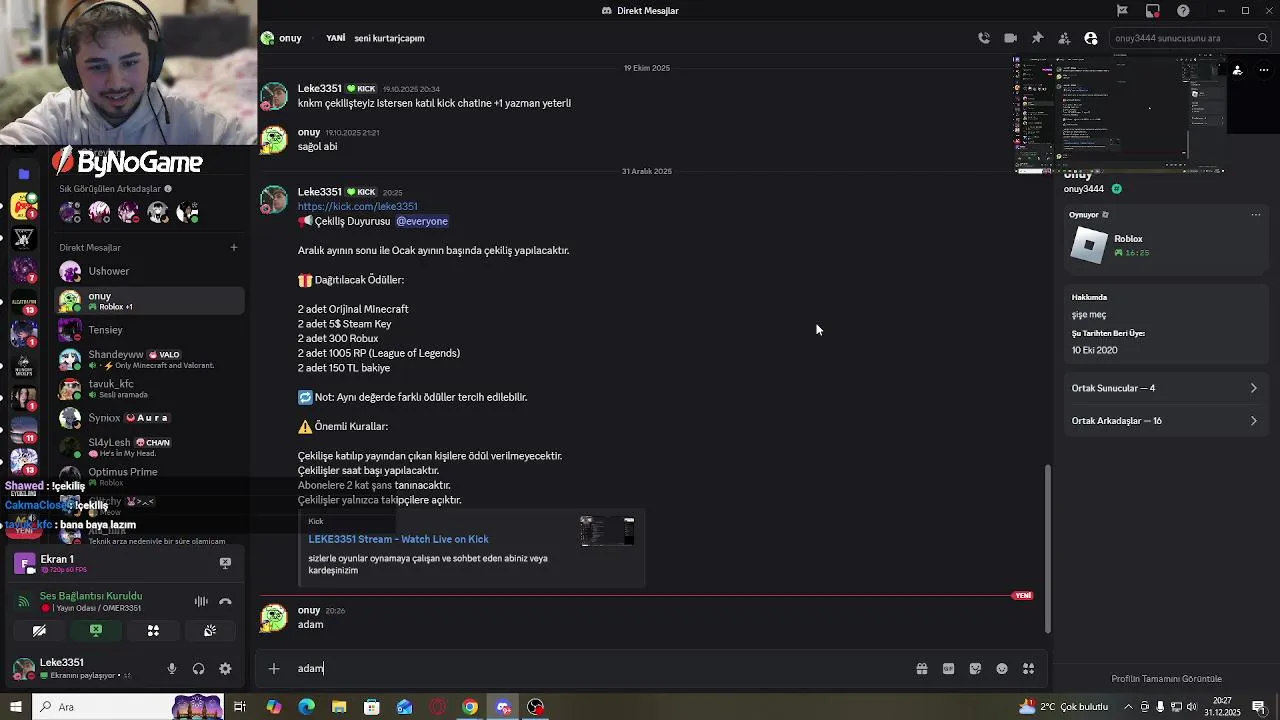Mute the microphone
Image resolution: width=1280 pixels, height=720 pixels.
[x=172, y=669]
